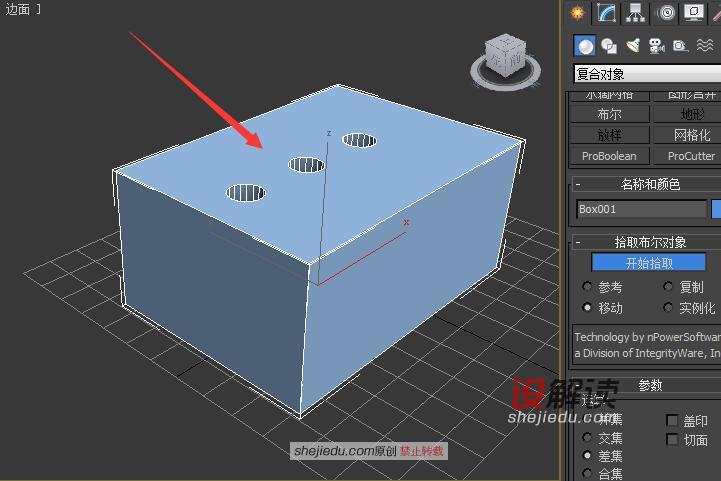Select the 交集 operation radio

(x=587, y=437)
